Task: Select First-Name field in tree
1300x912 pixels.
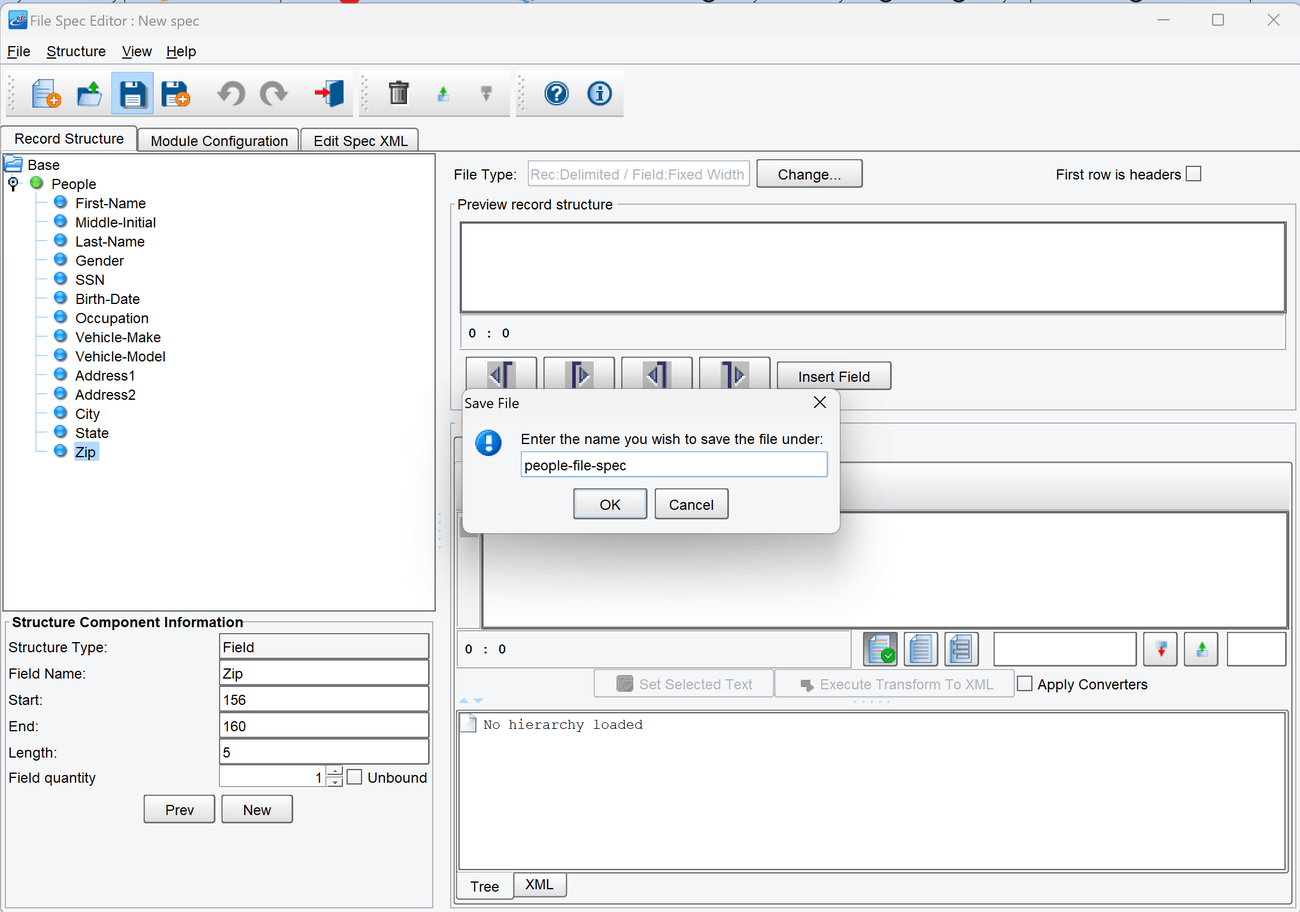Action: [x=110, y=203]
